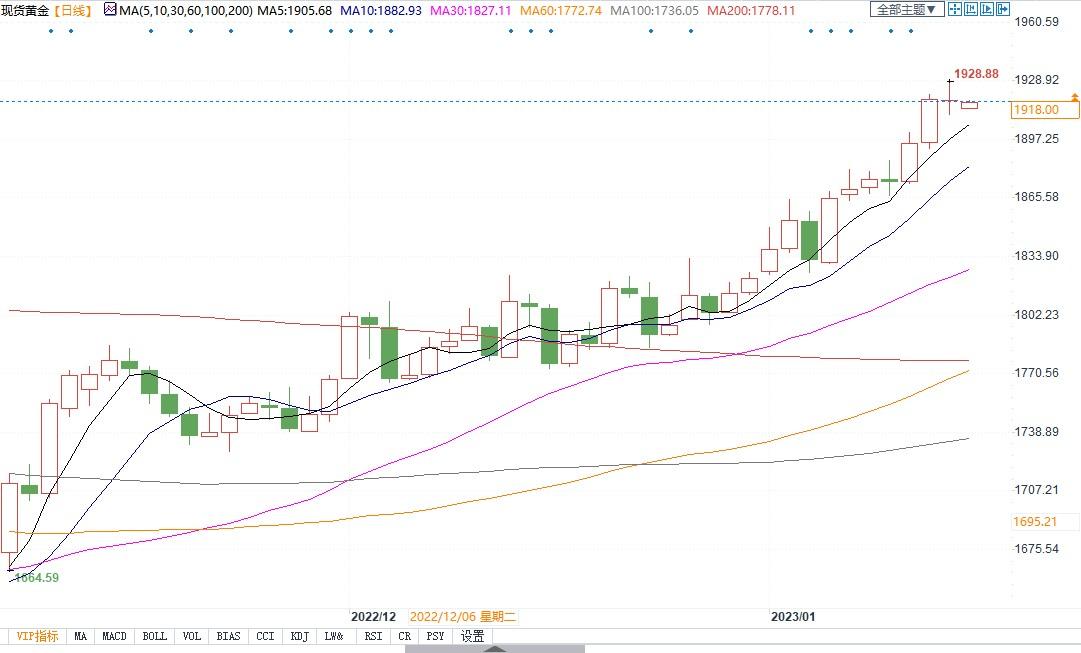Open the VIP指标 tab
This screenshot has width=1081, height=653.
[x=37, y=636]
